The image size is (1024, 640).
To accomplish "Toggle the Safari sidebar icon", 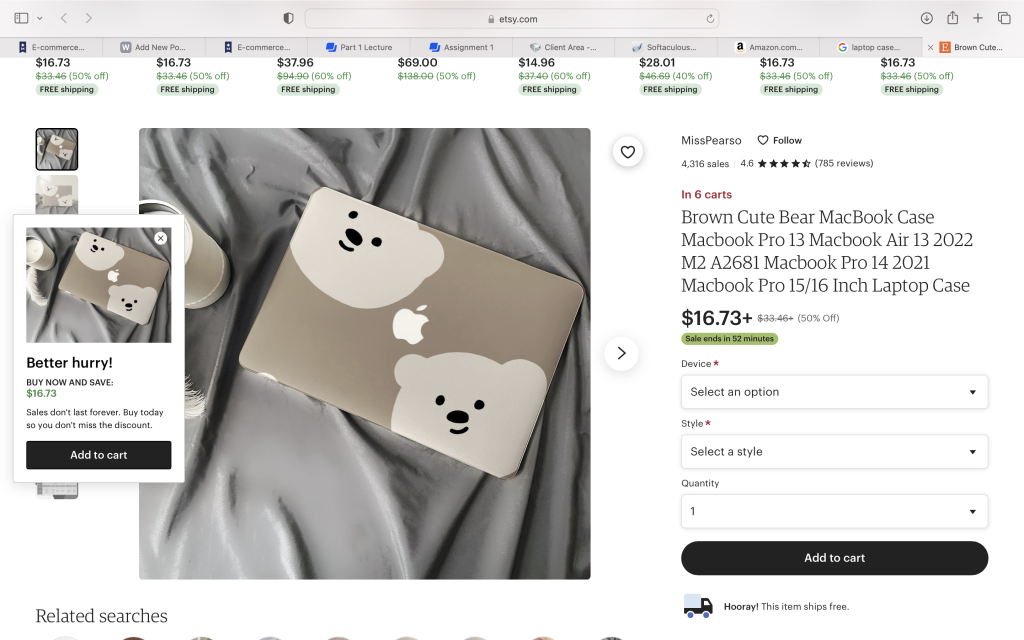I will [21, 18].
